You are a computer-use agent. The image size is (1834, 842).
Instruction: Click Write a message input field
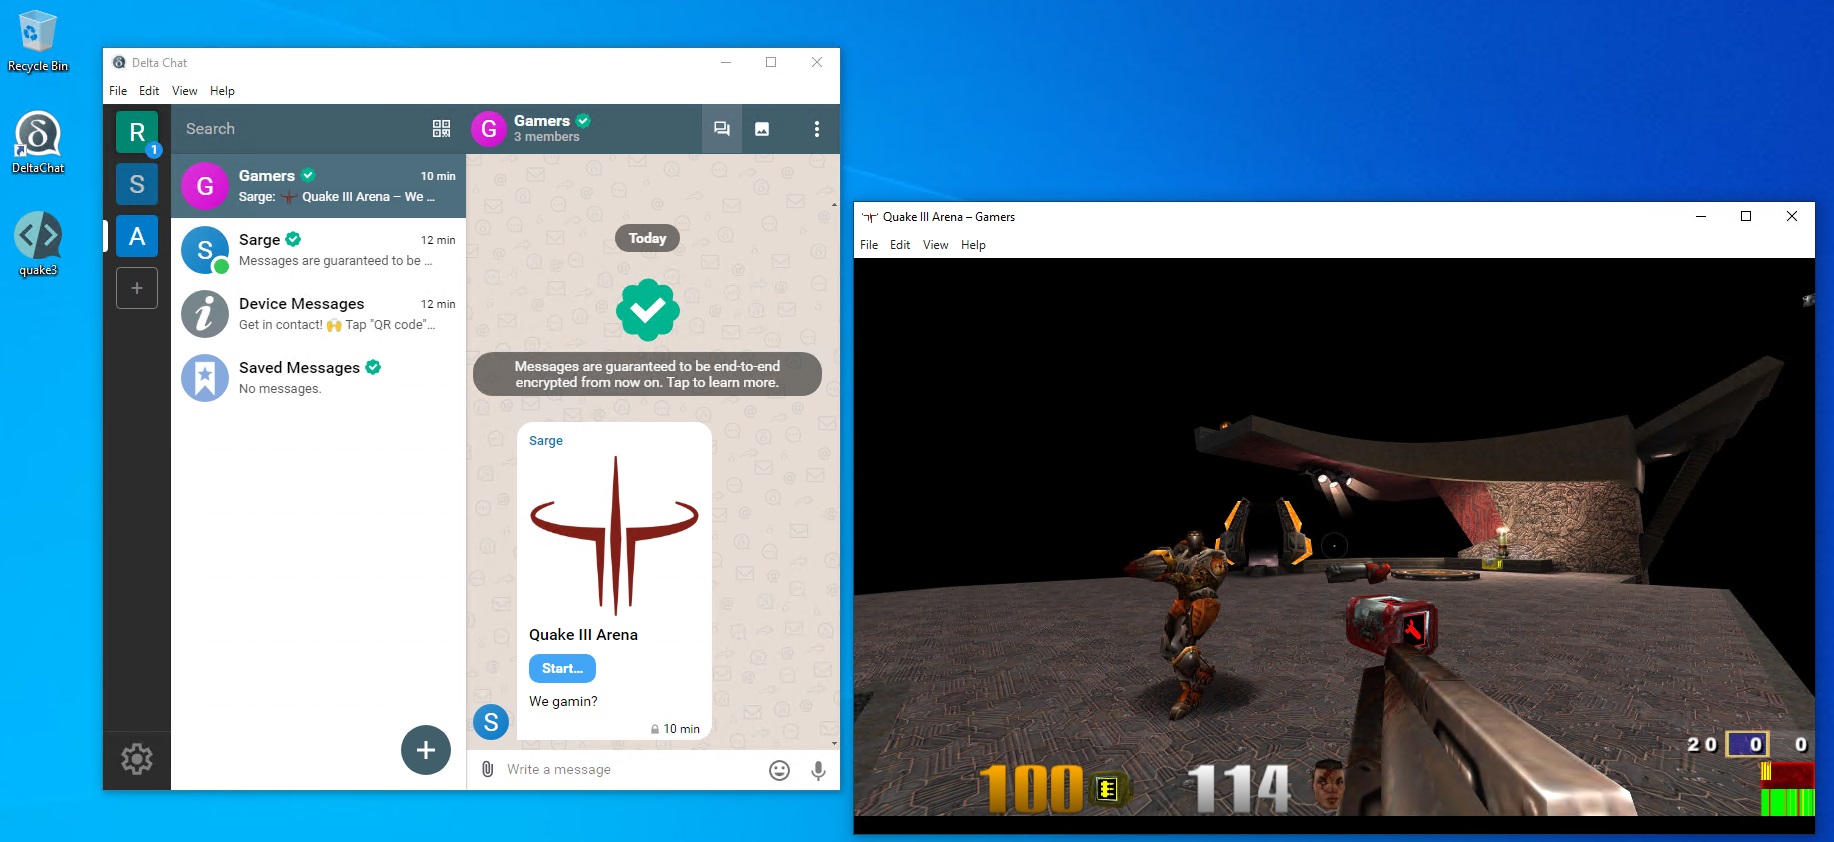tap(630, 770)
